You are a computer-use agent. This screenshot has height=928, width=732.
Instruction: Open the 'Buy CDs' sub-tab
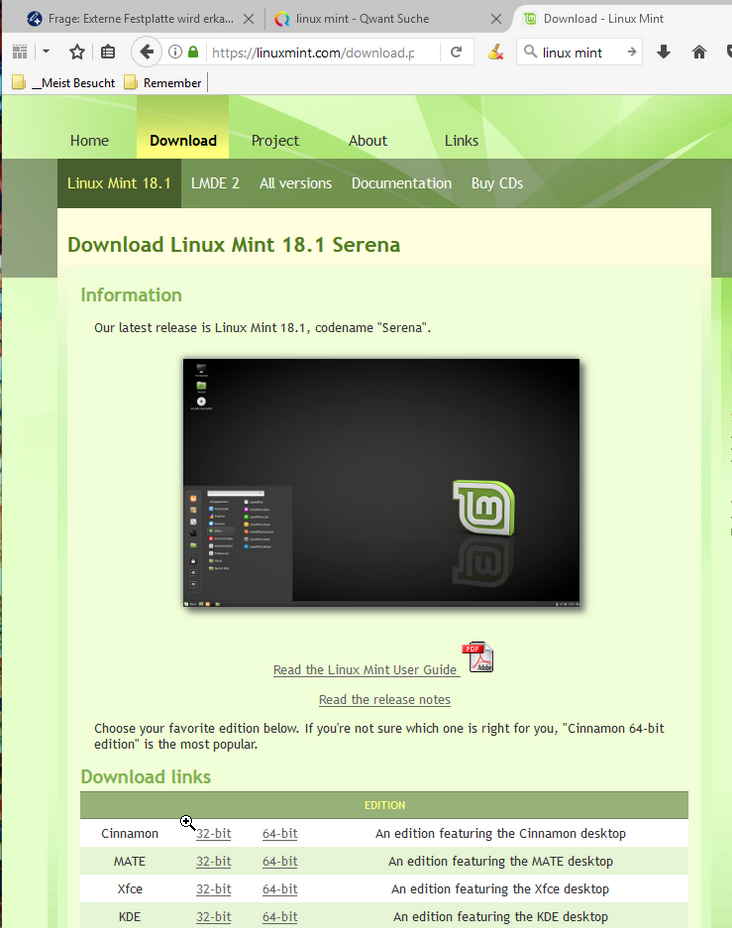[x=497, y=183]
